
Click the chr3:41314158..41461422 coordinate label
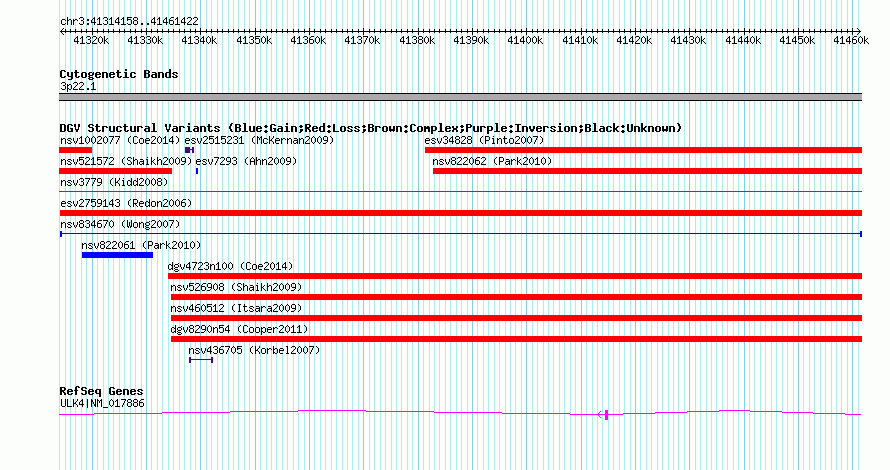coord(129,21)
